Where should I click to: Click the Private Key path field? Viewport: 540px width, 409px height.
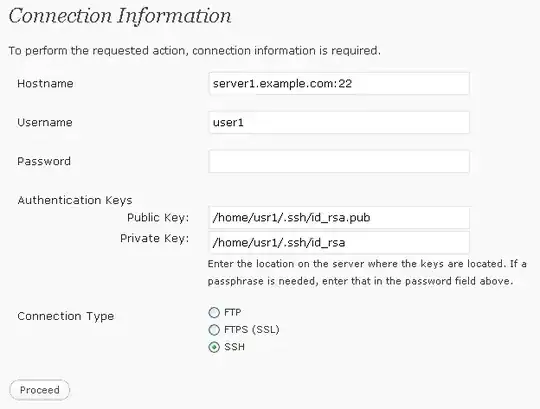[x=339, y=243]
